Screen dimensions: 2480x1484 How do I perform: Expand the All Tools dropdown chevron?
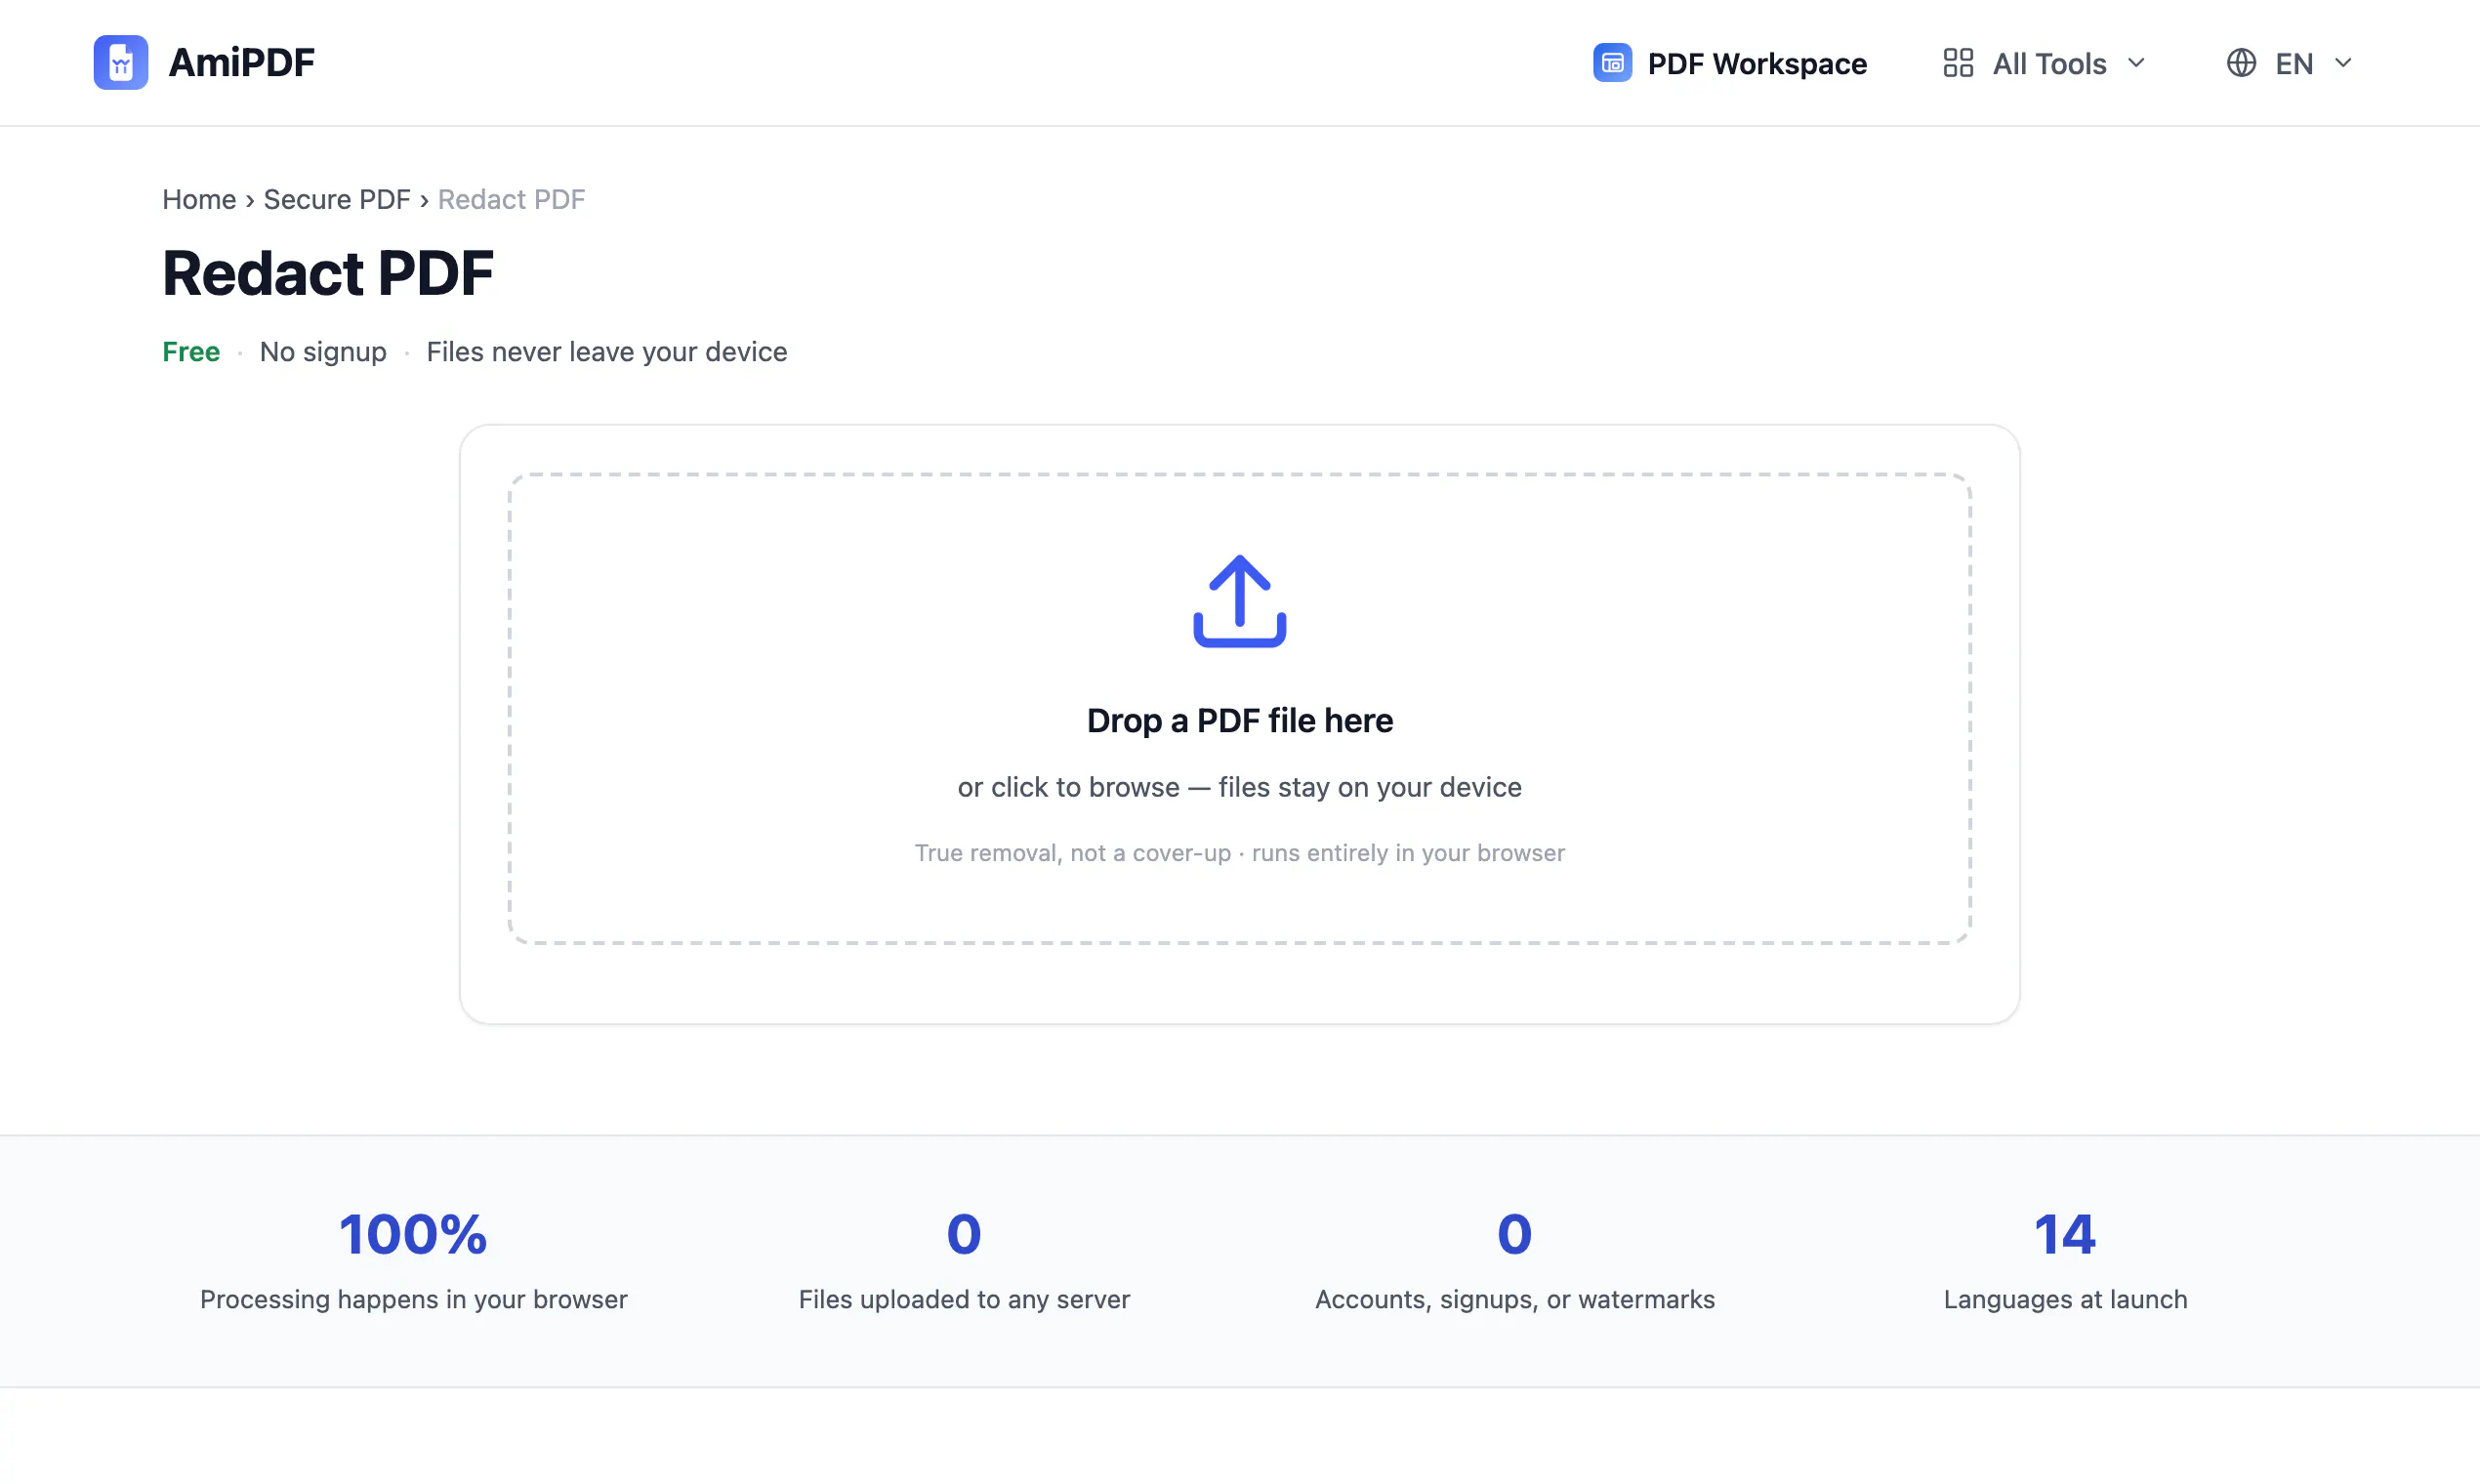(2136, 63)
